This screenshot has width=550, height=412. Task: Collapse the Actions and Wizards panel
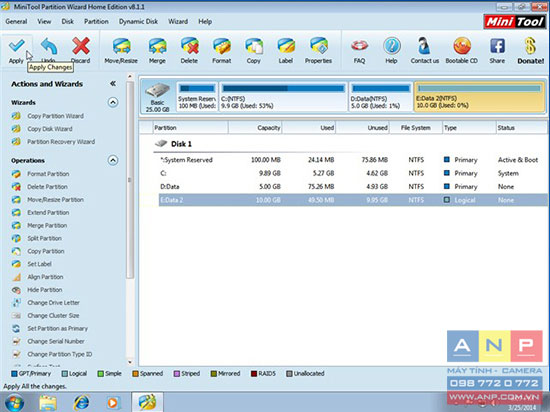click(113, 83)
